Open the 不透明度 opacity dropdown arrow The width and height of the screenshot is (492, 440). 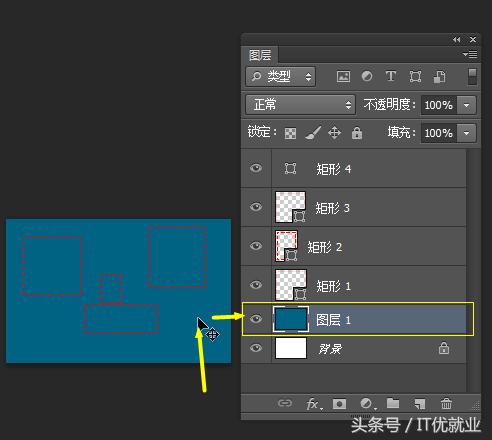466,105
